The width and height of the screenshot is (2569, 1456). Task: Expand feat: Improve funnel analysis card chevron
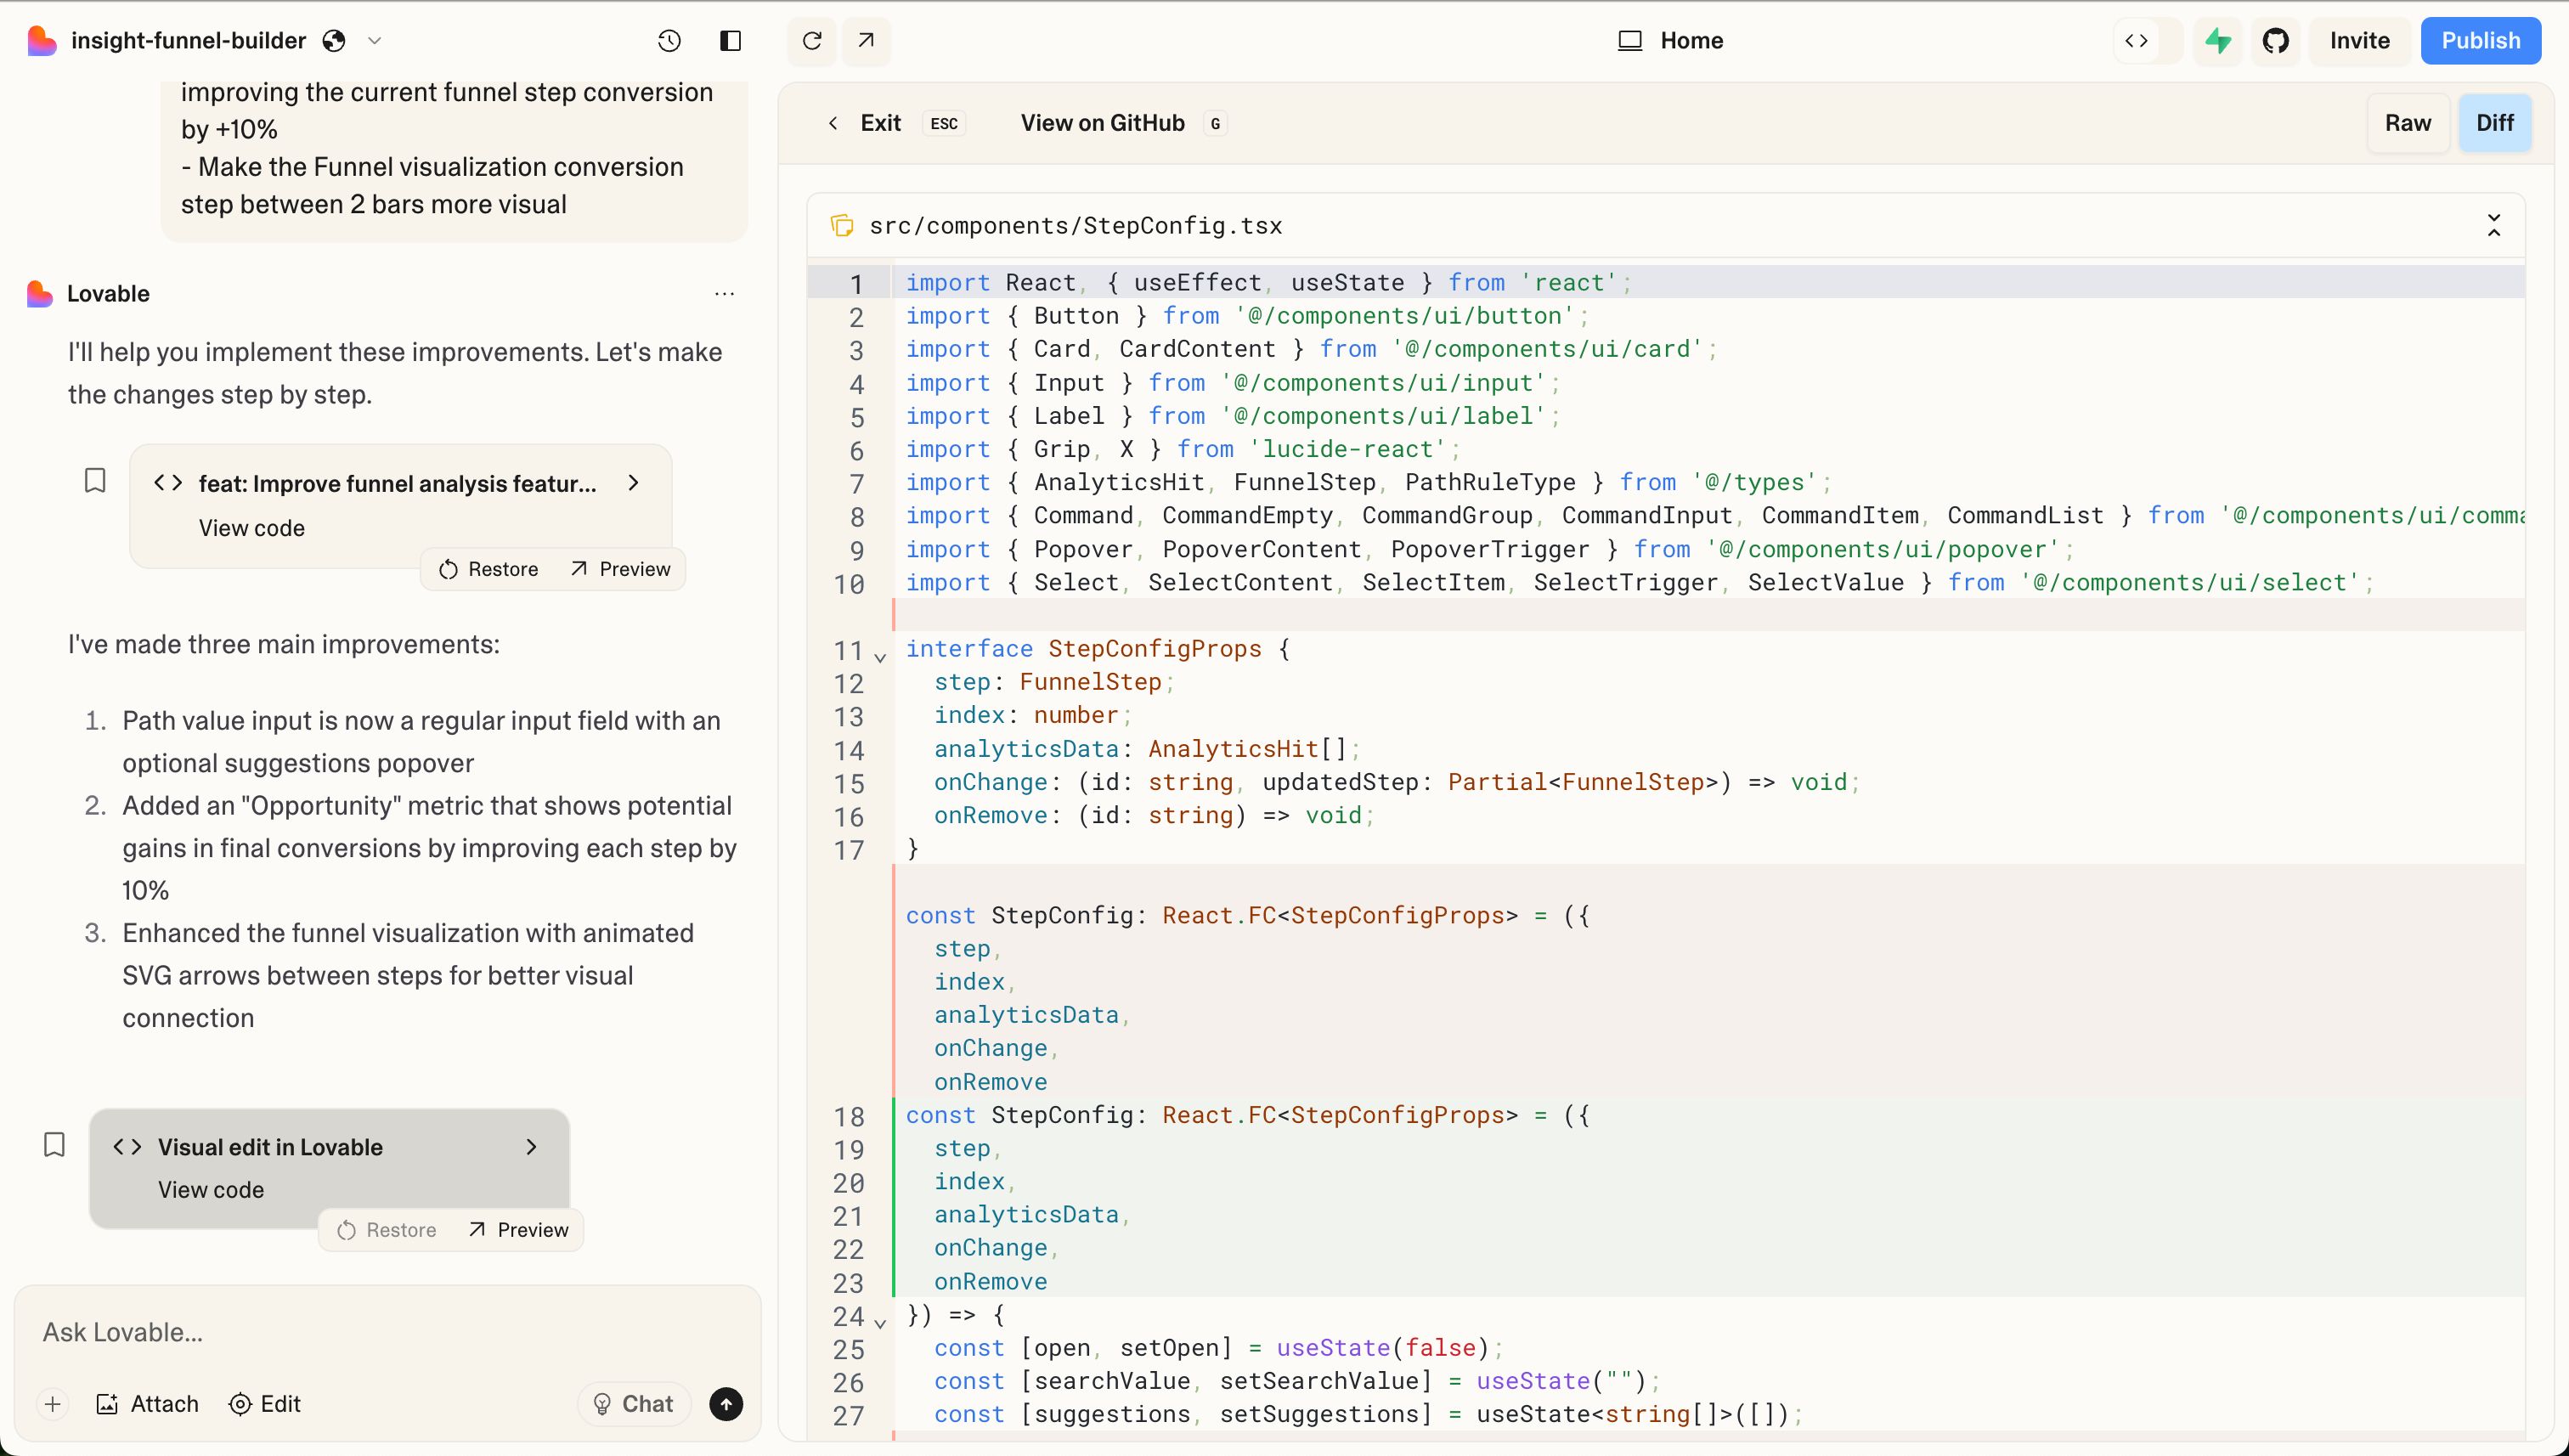pyautogui.click(x=633, y=483)
